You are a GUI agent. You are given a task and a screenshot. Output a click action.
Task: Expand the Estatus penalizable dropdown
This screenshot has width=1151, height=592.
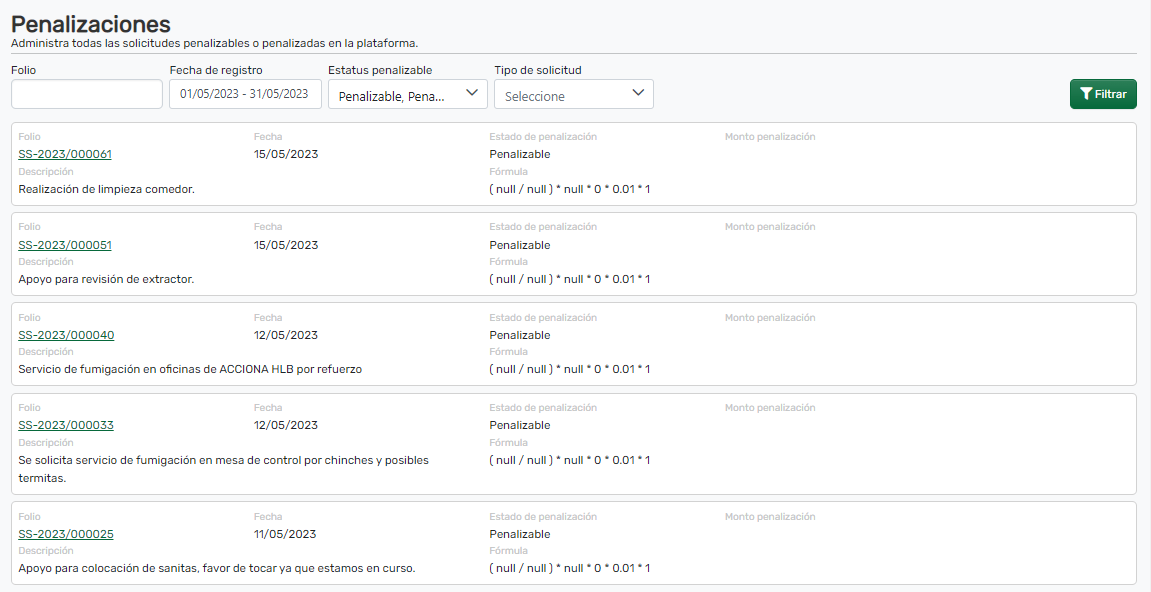(407, 95)
